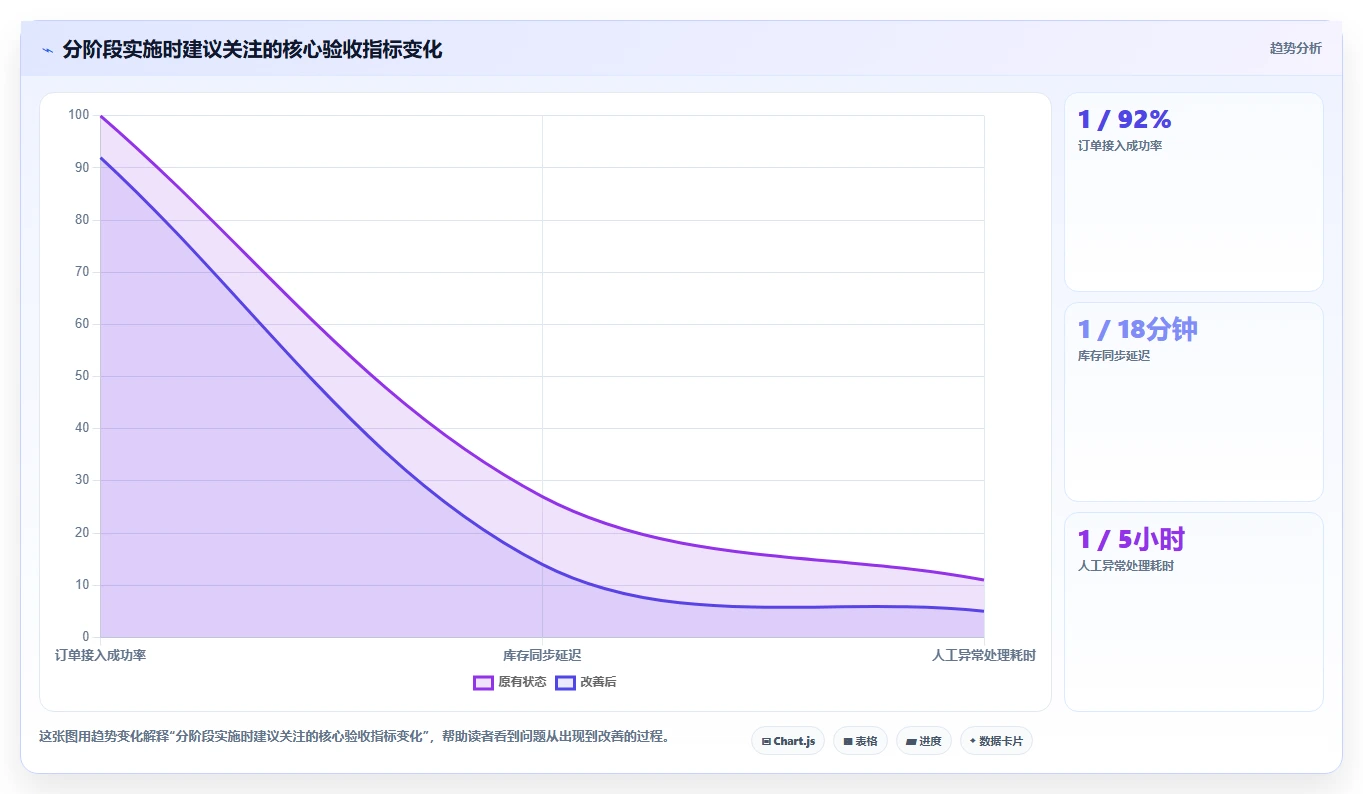Click the 趋势分析 label in header
Viewport: 1363px width, 794px height.
click(x=1295, y=48)
